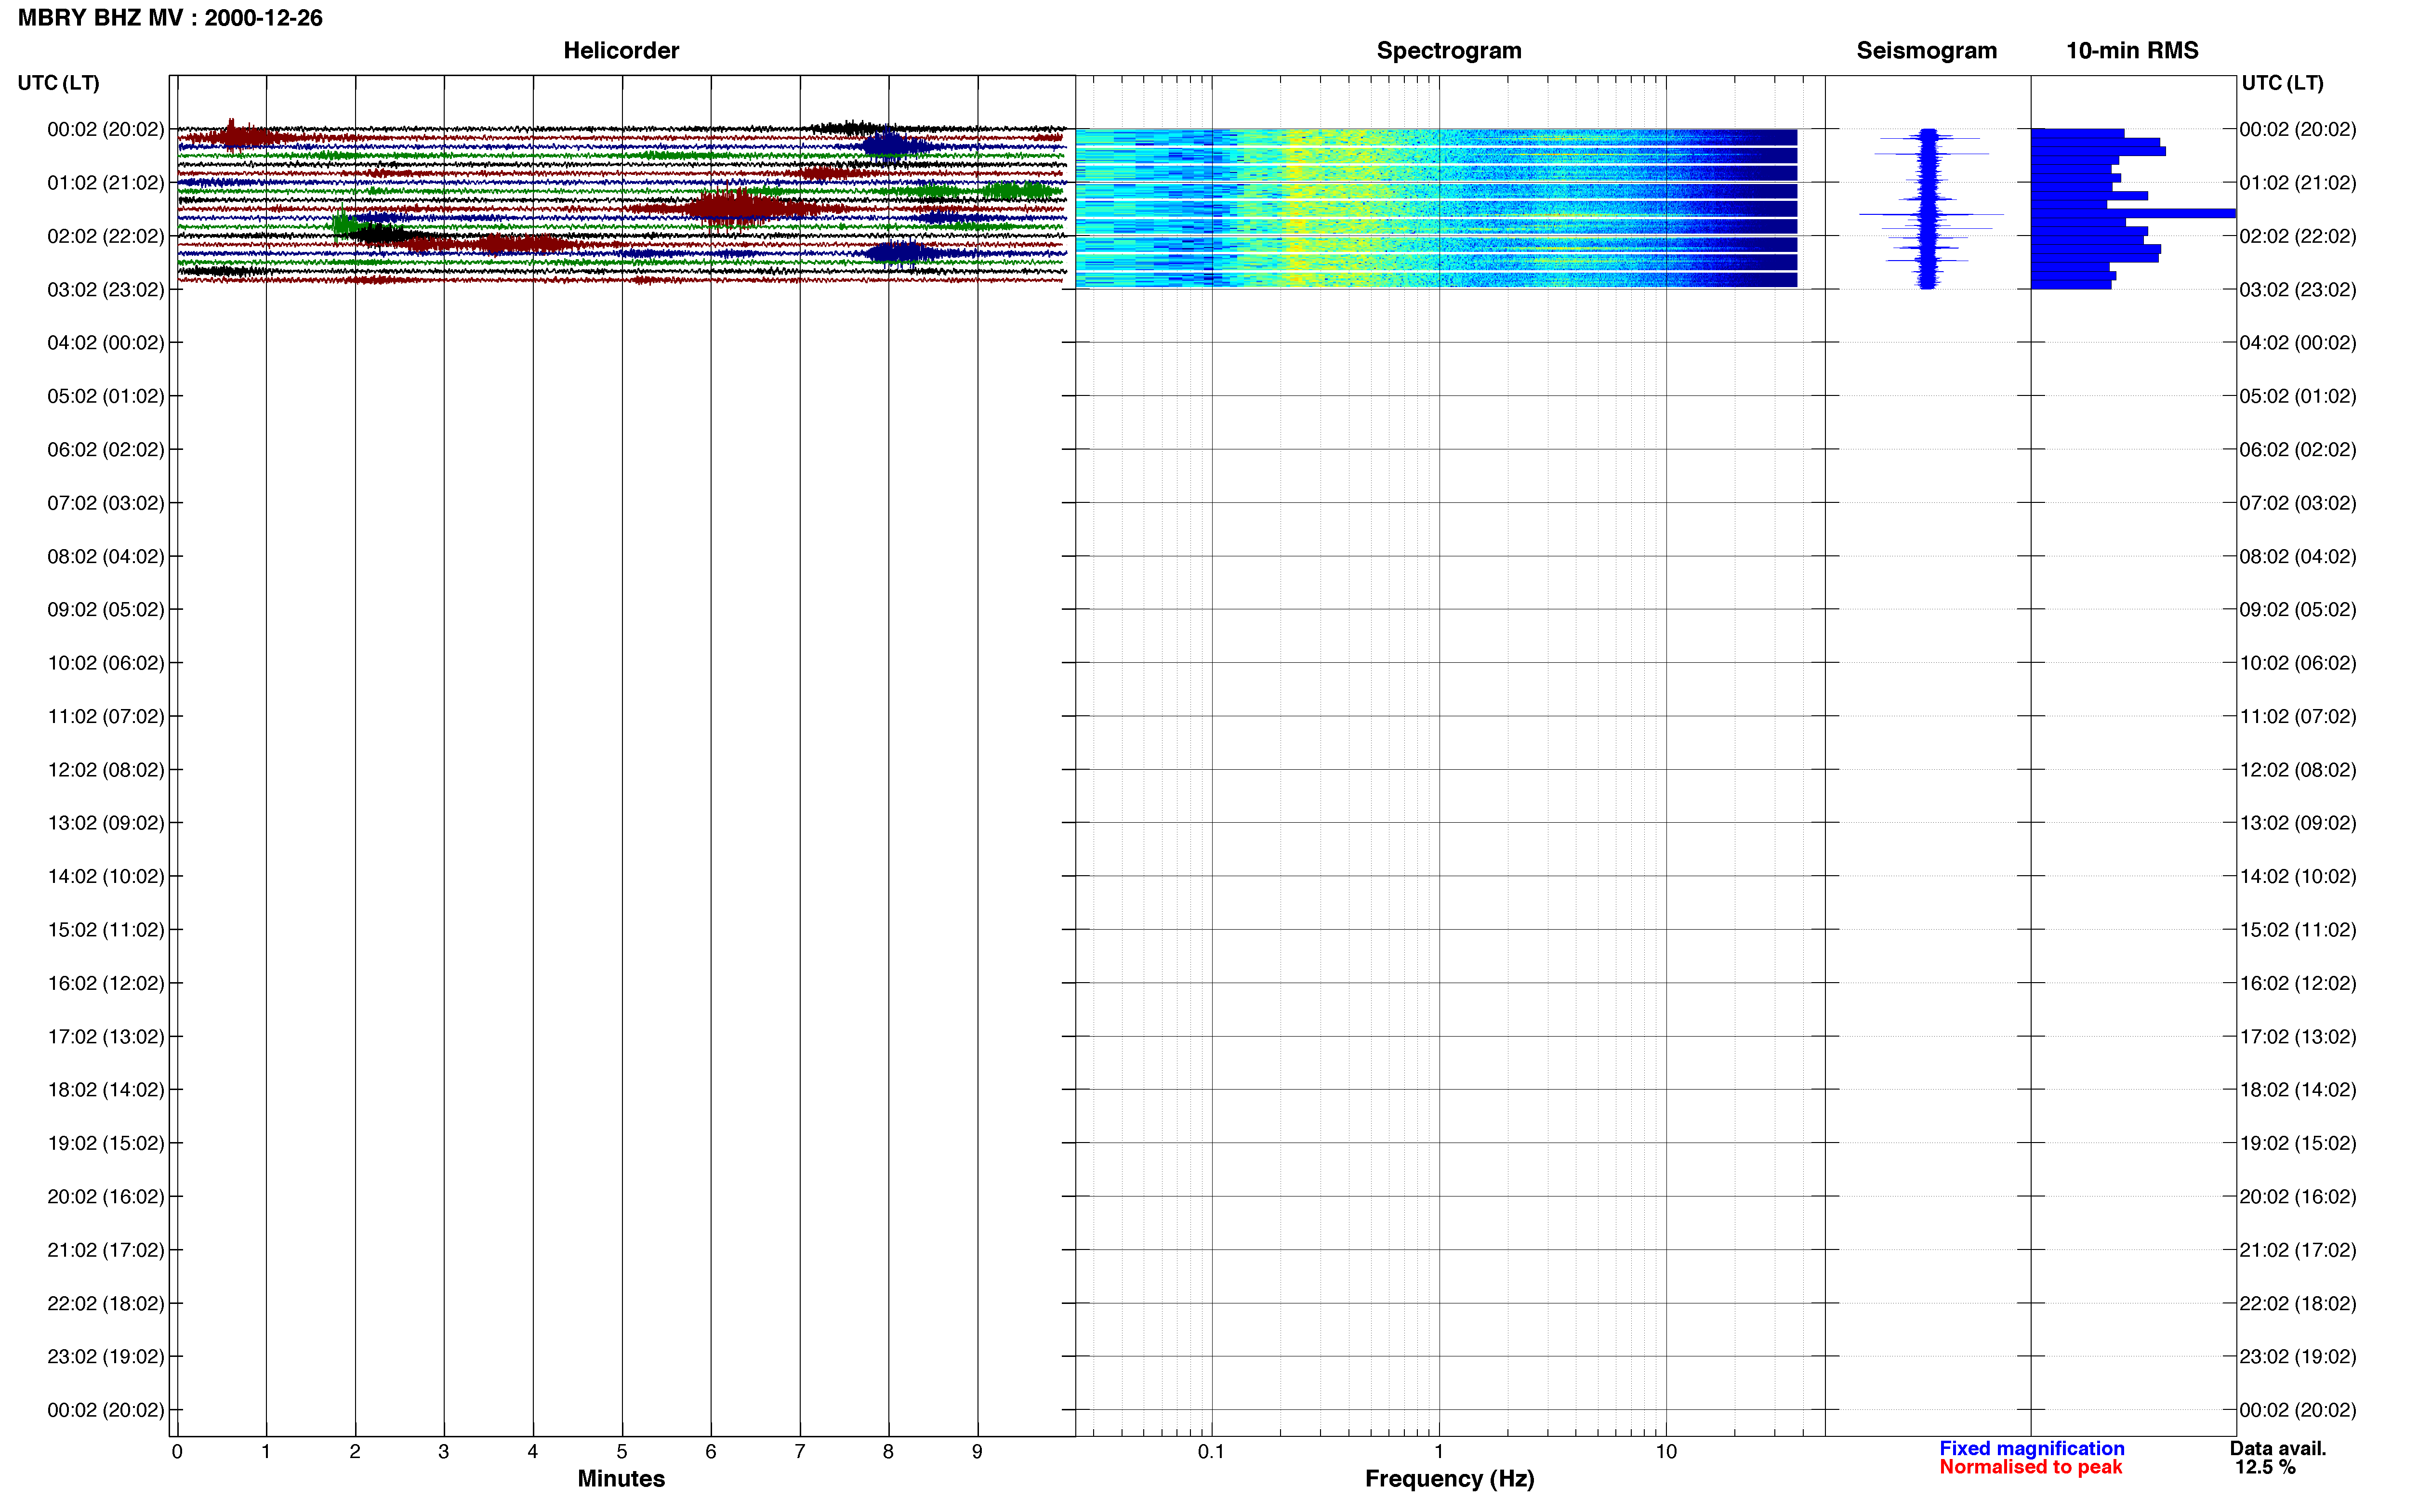Select the Spectrogram panel heading
Screen dimensions: 2418x1512
coord(1449,51)
